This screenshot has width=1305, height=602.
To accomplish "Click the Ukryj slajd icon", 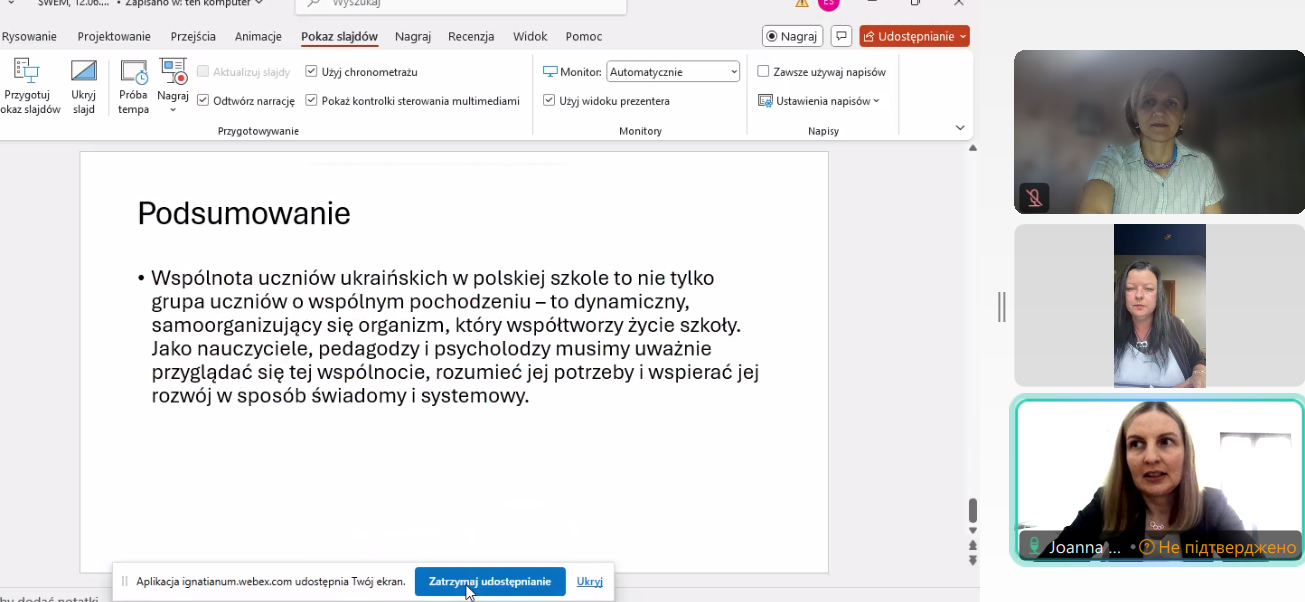I will click(x=84, y=72).
